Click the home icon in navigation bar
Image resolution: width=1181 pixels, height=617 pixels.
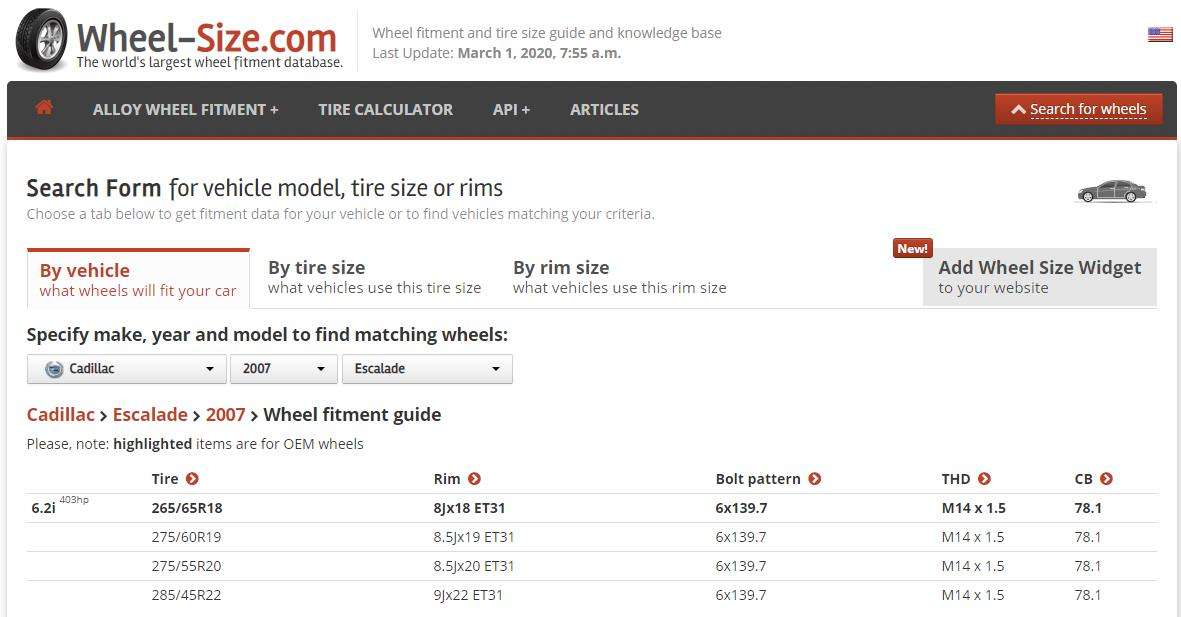(x=44, y=108)
